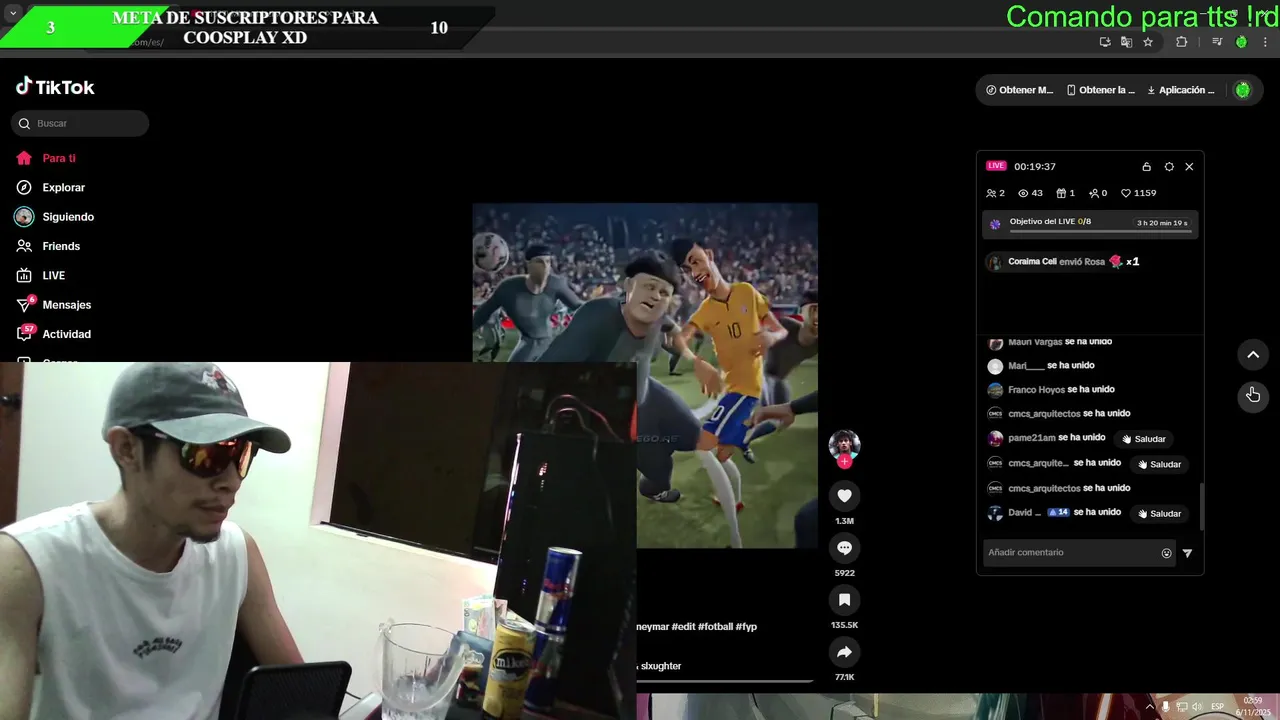Share the video using arrow icon
1280x720 pixels.
click(x=844, y=652)
